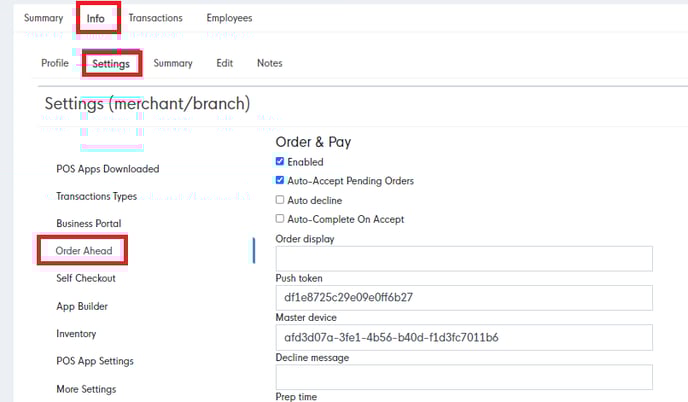This screenshot has height=402, width=688.
Task: Click the Order display input field
Action: click(x=463, y=259)
